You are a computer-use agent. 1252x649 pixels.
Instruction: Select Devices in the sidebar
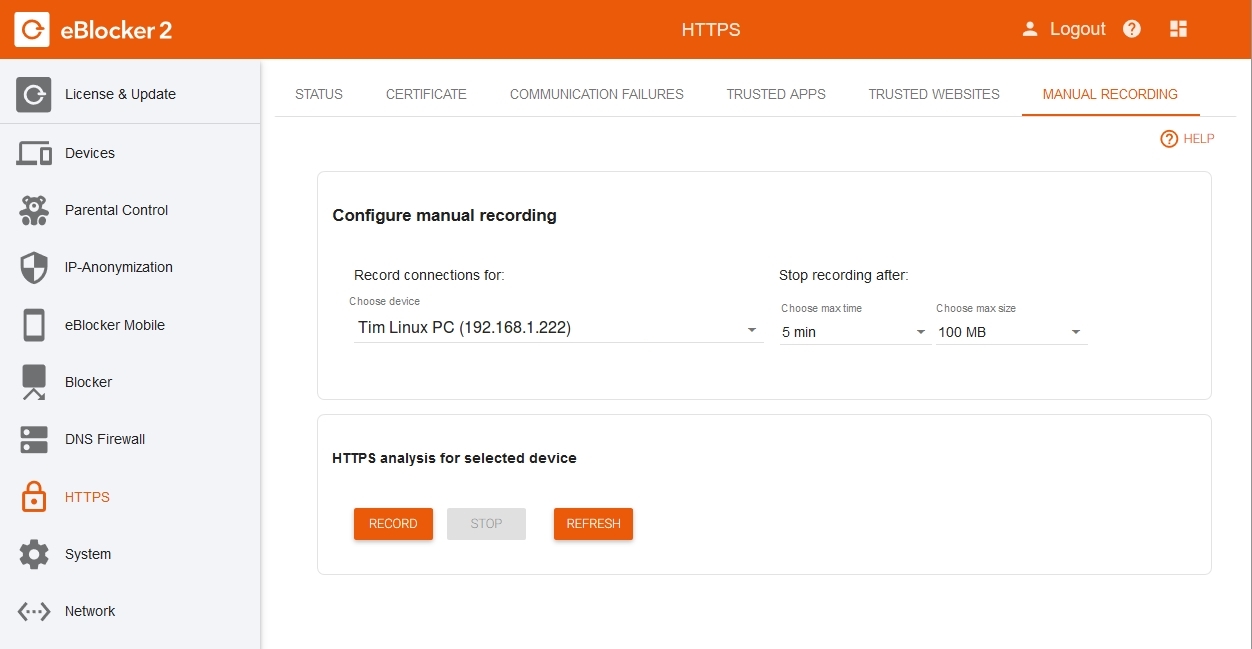pos(90,153)
